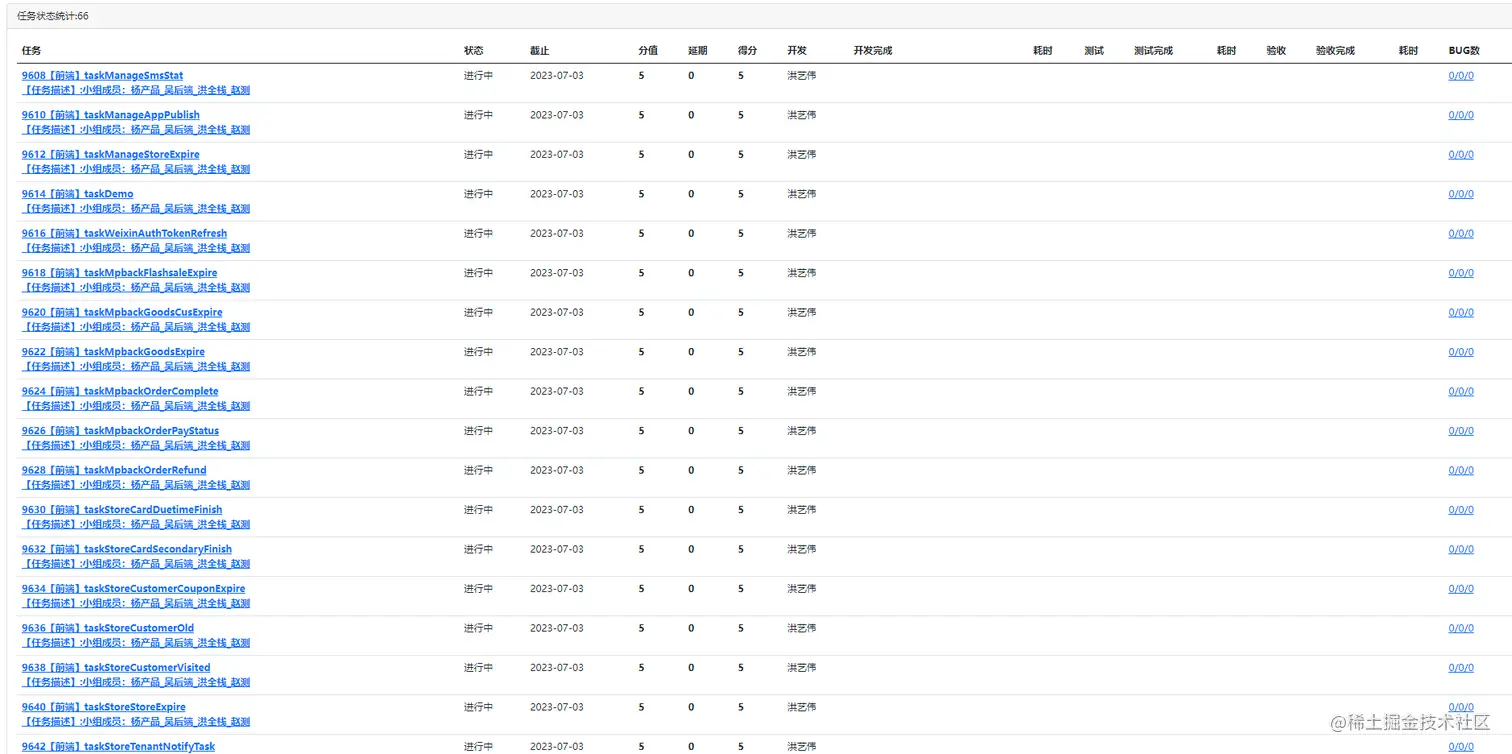This screenshot has width=1512, height=754.
Task: Open task 9632 taskStoreCardSecondaryFinish link
Action: click(x=127, y=550)
